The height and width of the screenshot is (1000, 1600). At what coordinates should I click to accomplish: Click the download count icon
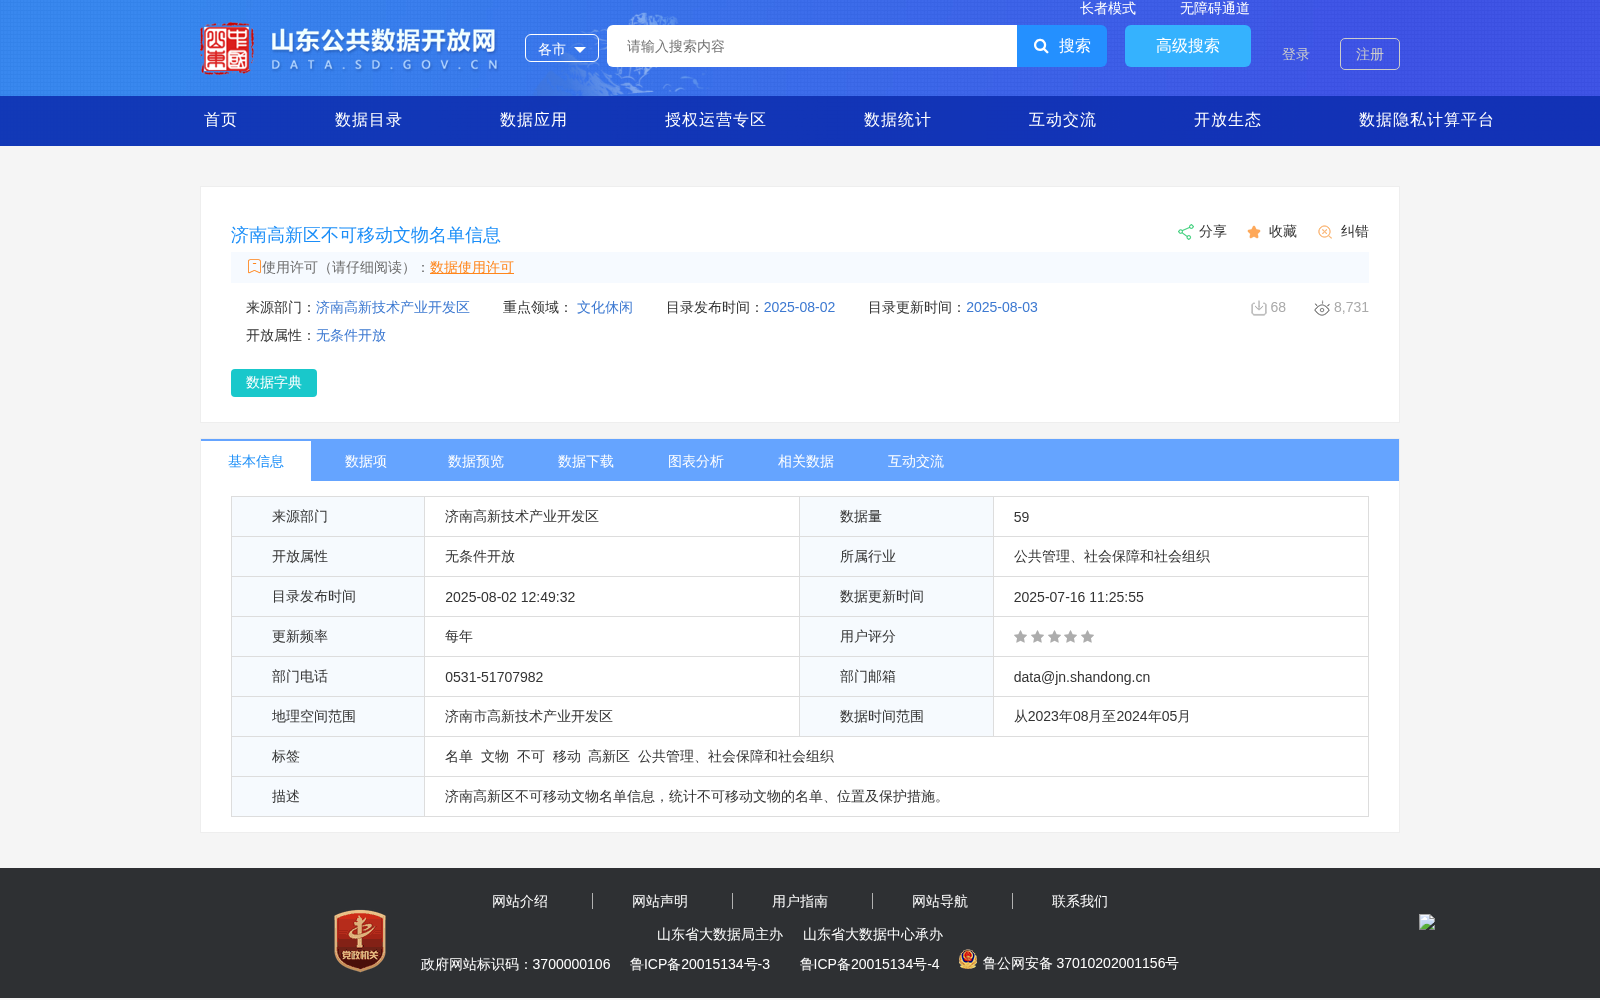pos(1259,308)
